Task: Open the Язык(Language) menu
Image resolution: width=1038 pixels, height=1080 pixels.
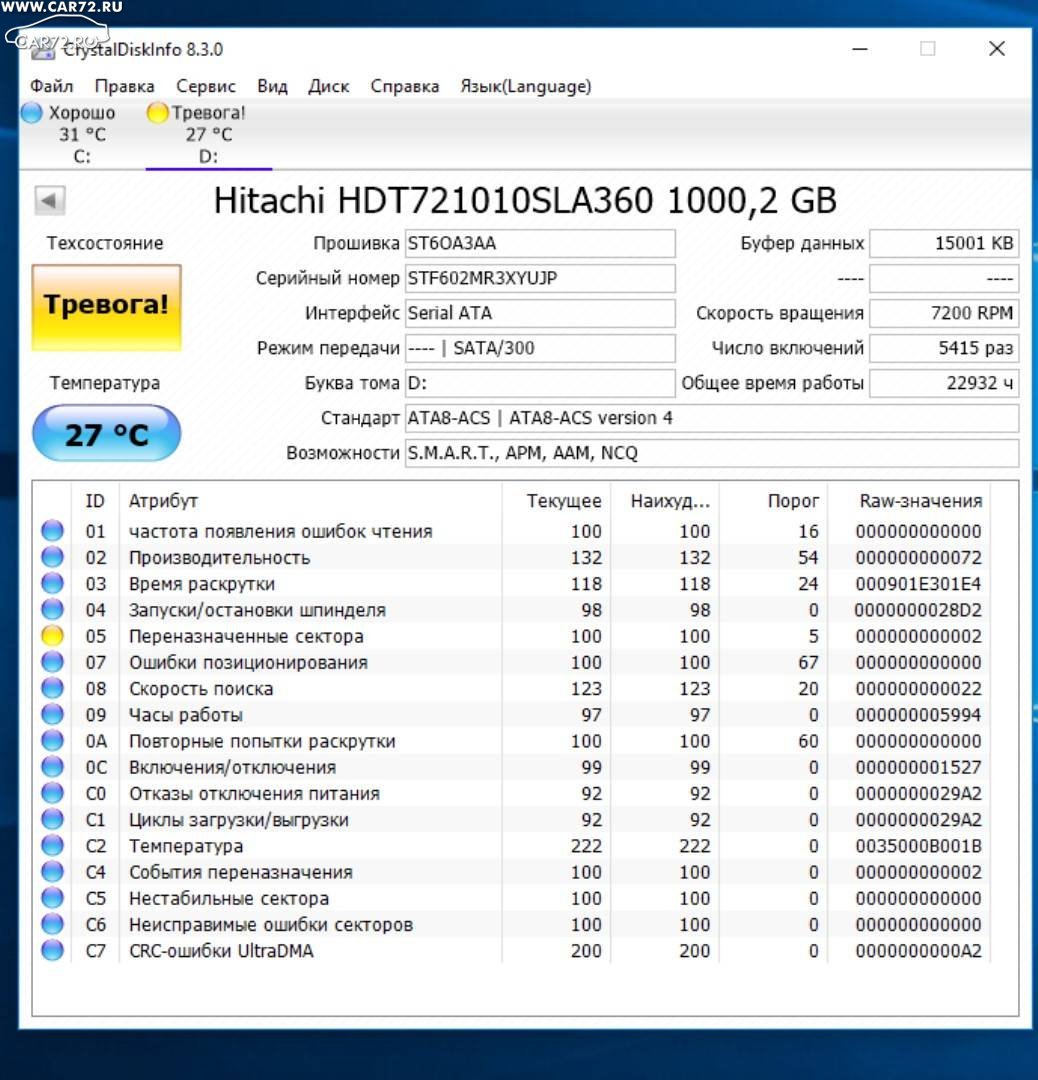Action: point(526,86)
